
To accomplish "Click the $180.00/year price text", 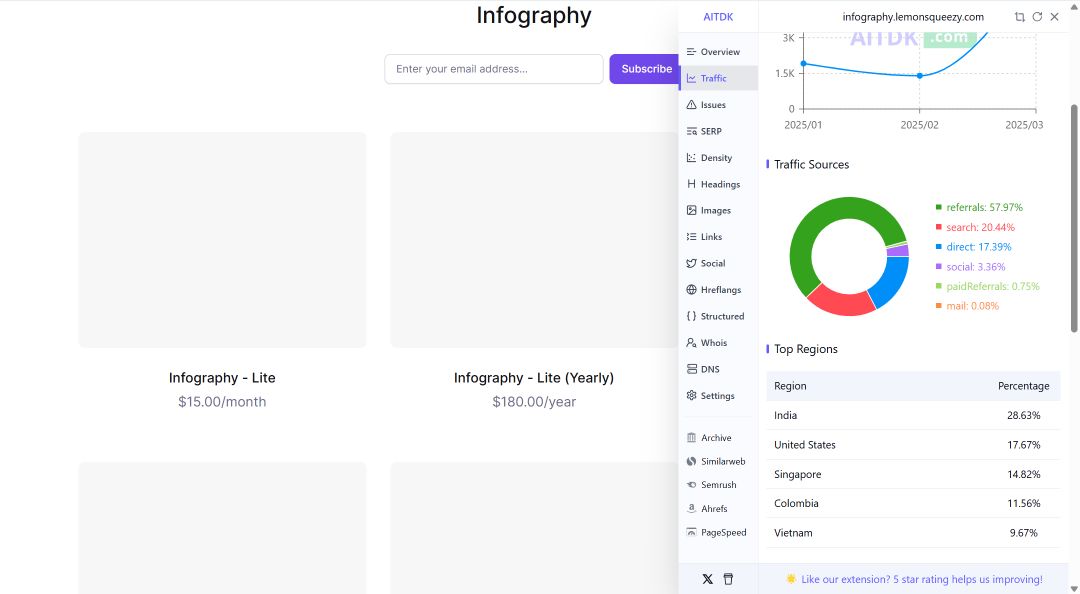I will (x=534, y=402).
